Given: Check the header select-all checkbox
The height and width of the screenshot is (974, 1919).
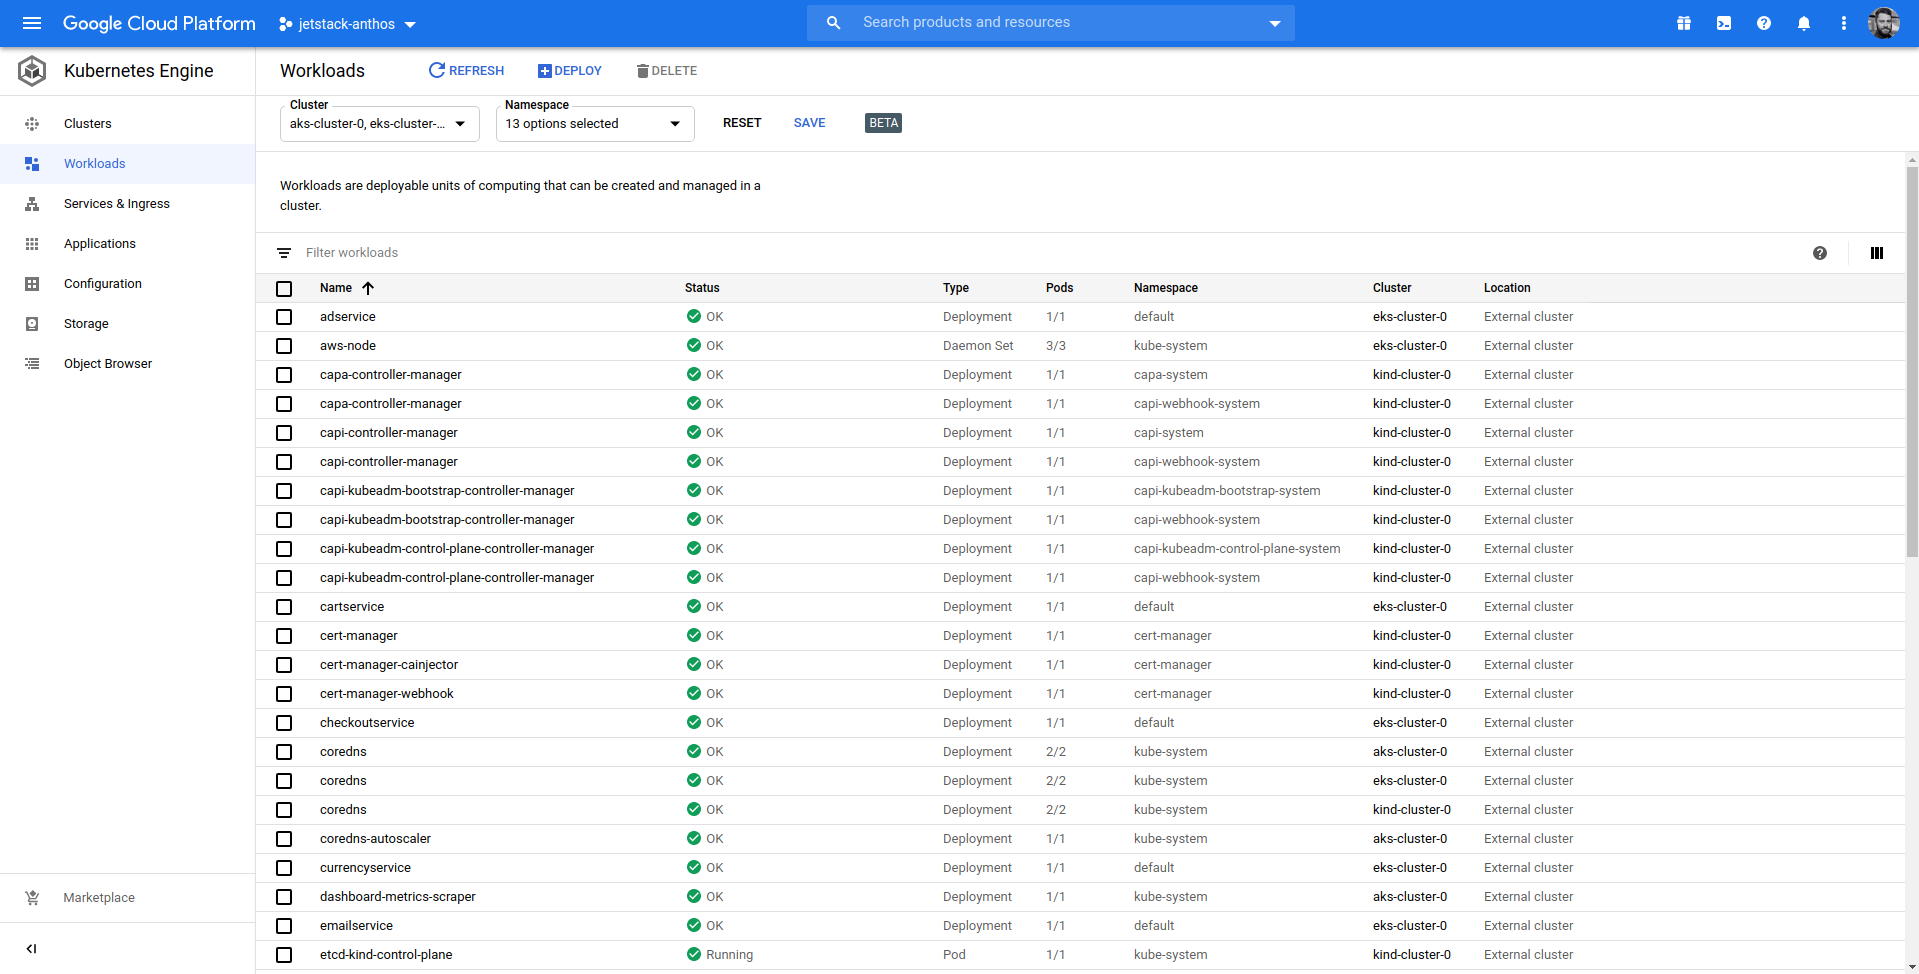Looking at the screenshot, I should click(284, 288).
